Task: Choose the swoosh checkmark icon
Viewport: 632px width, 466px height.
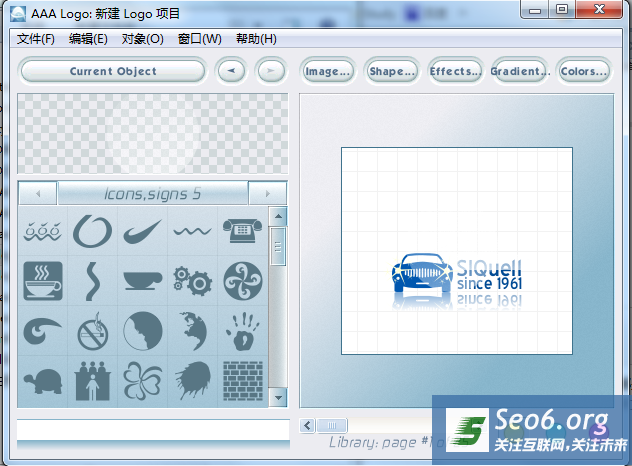Action: 142,231
